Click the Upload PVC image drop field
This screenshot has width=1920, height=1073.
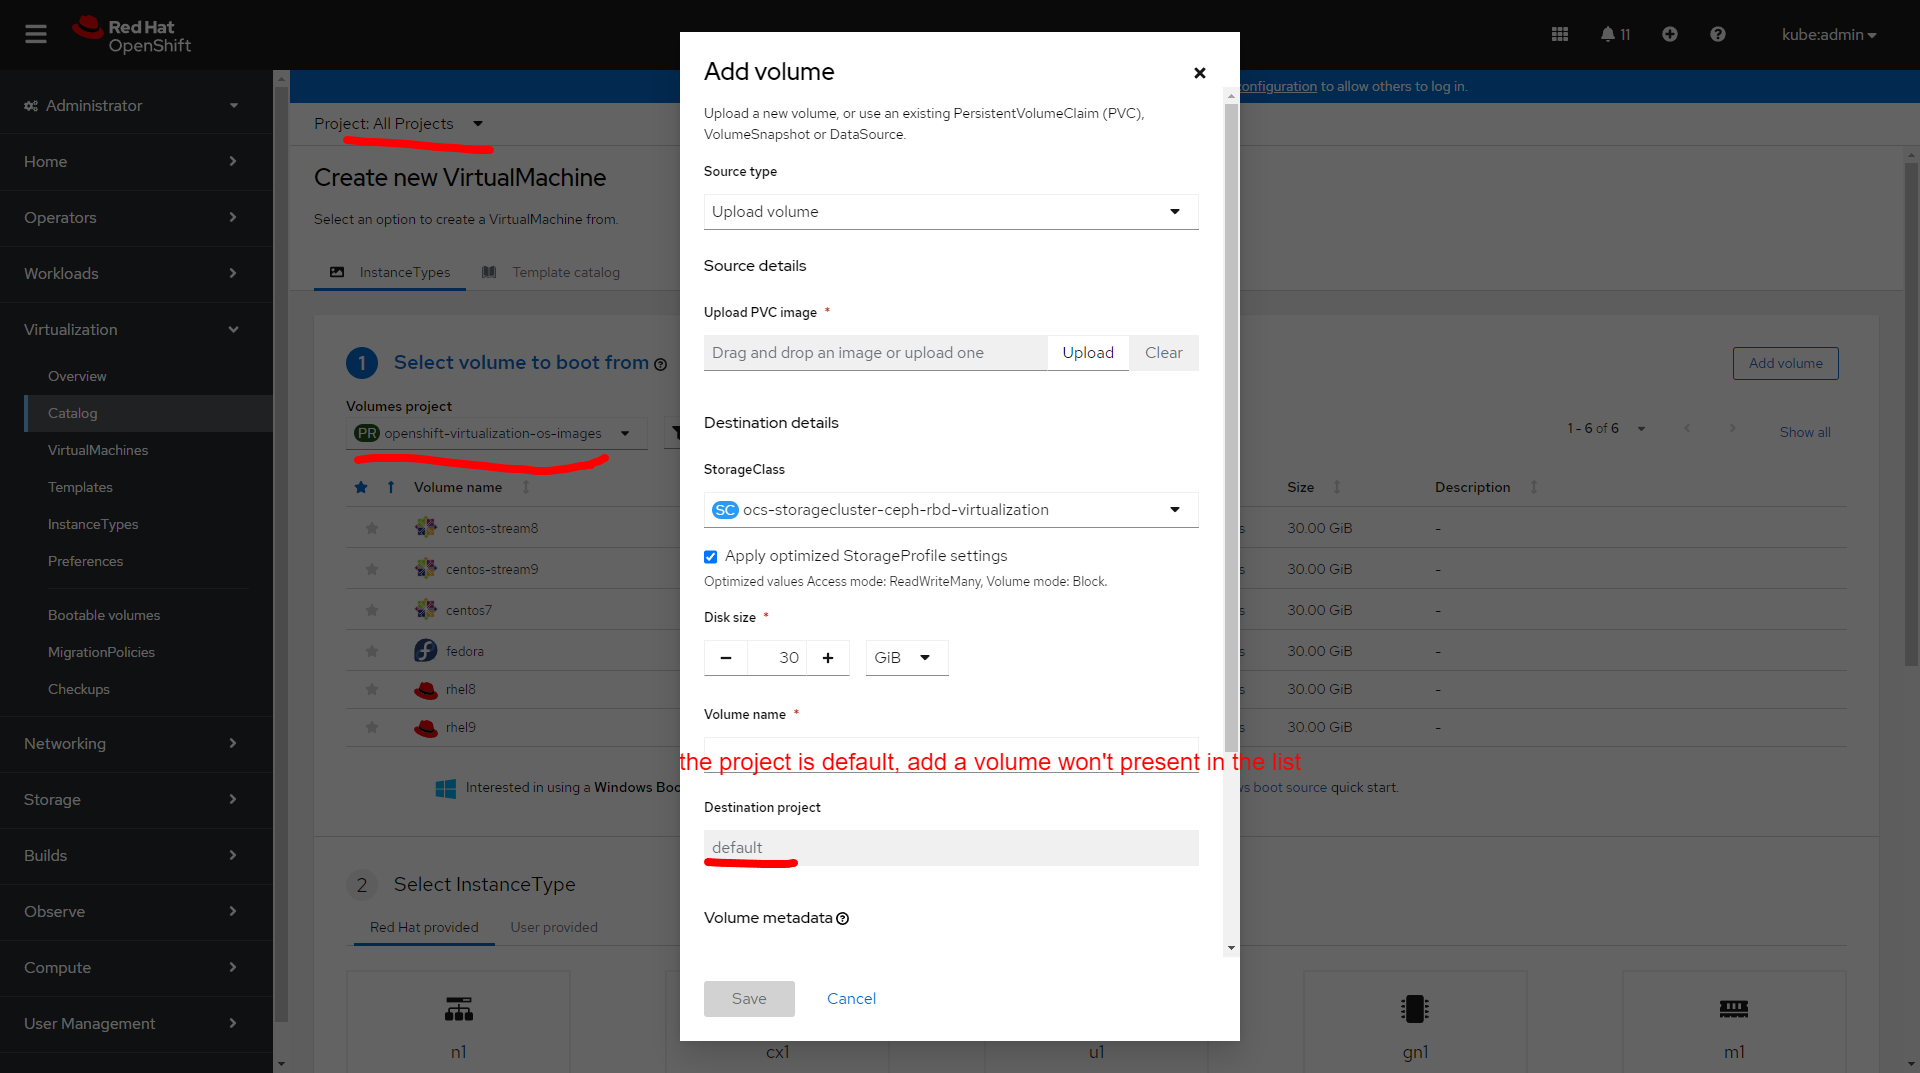tap(875, 353)
